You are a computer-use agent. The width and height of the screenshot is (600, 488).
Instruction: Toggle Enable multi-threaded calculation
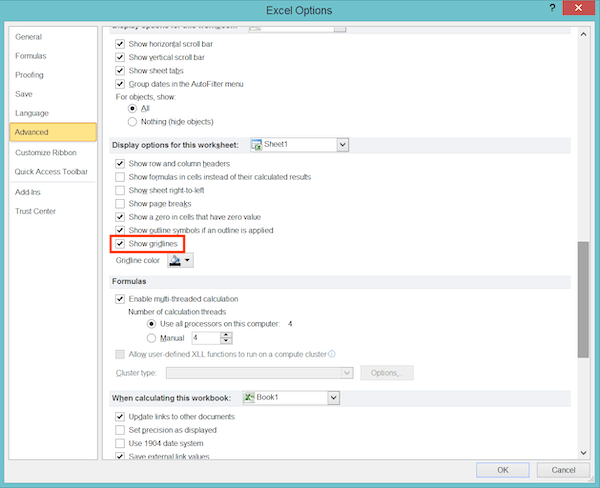click(121, 299)
